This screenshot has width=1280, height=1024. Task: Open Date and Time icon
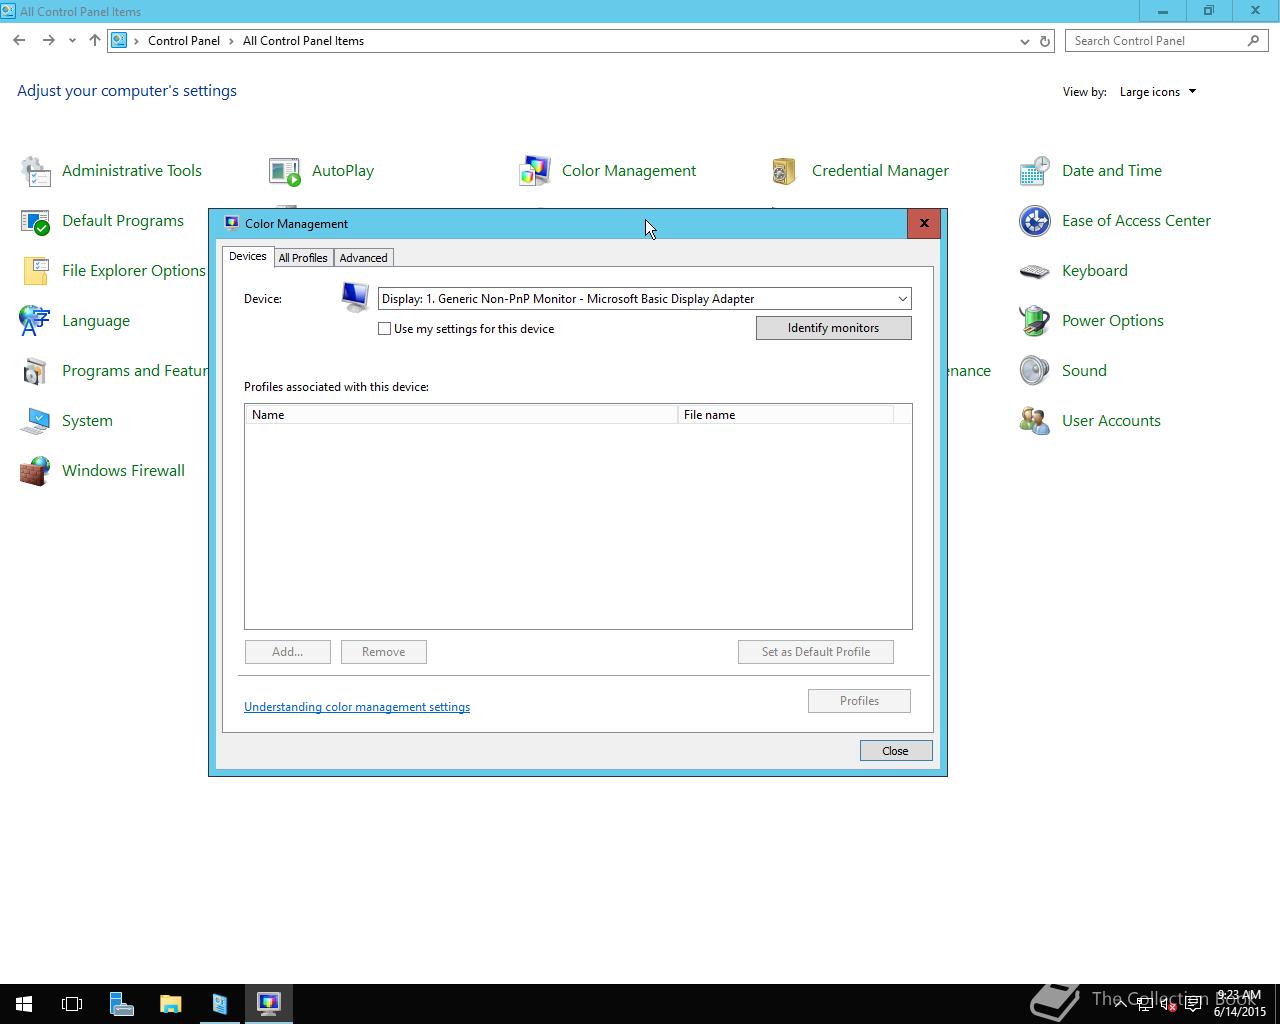(x=1035, y=171)
